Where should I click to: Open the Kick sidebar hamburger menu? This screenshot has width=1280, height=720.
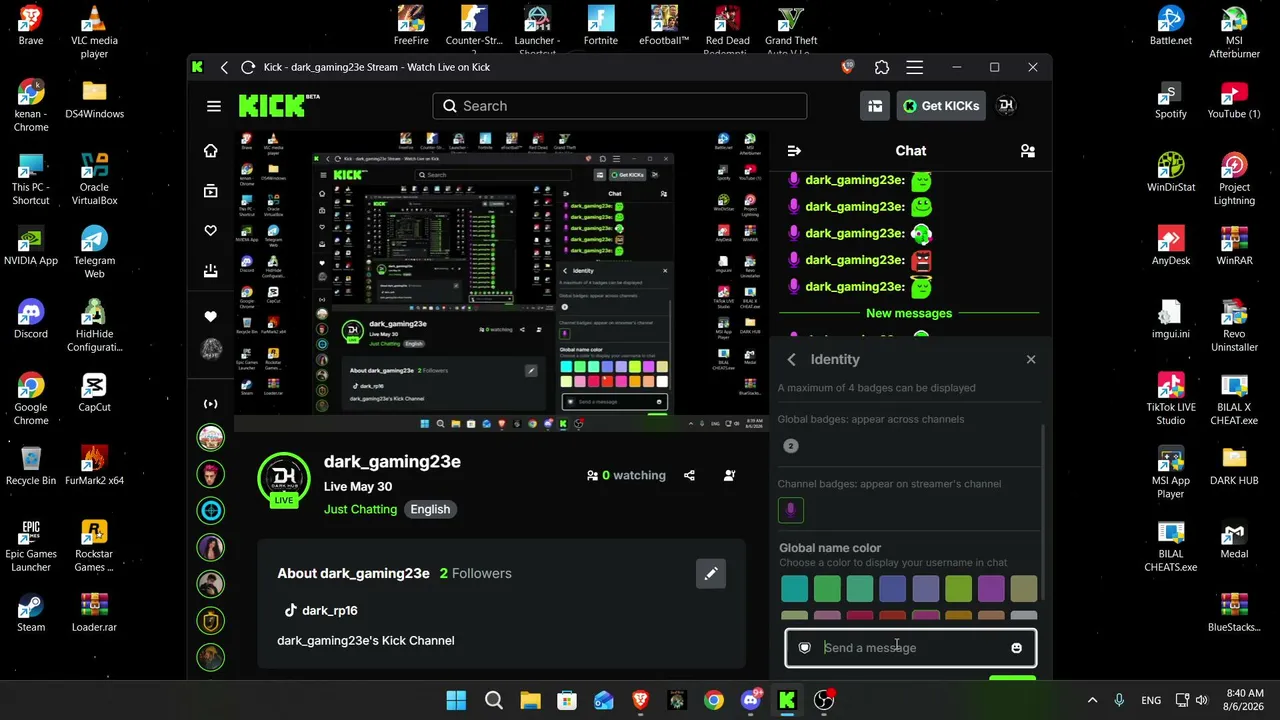[213, 106]
